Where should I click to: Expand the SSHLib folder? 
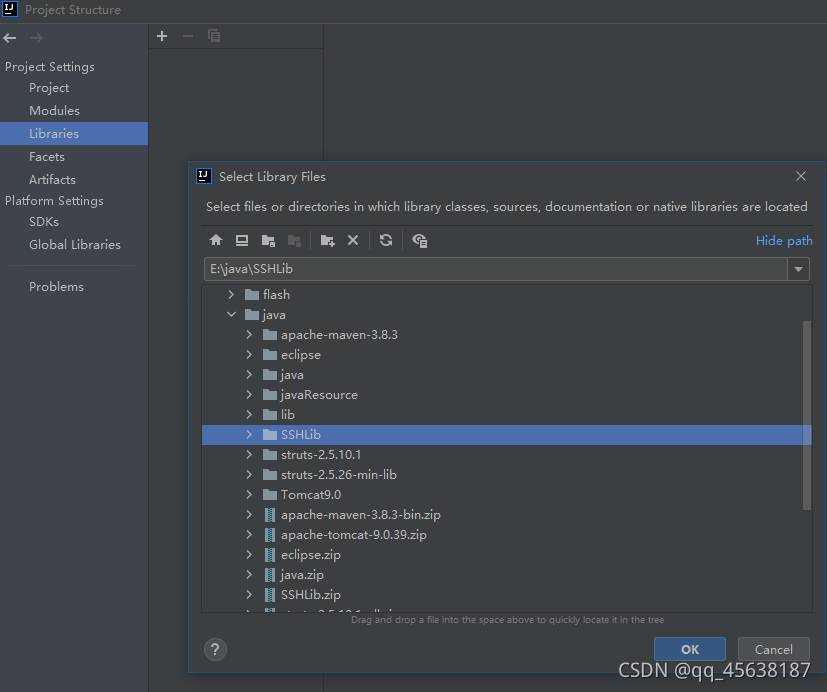(x=249, y=435)
